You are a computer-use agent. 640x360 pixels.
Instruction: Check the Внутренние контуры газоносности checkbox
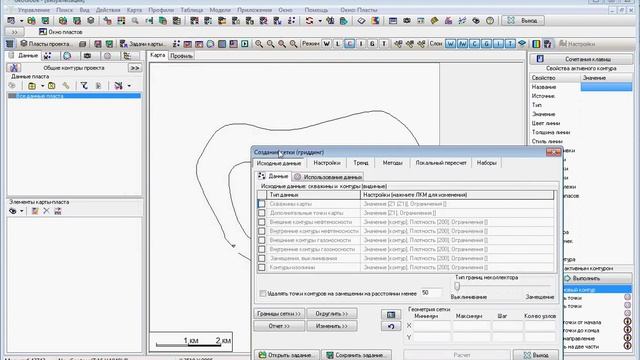262,249
